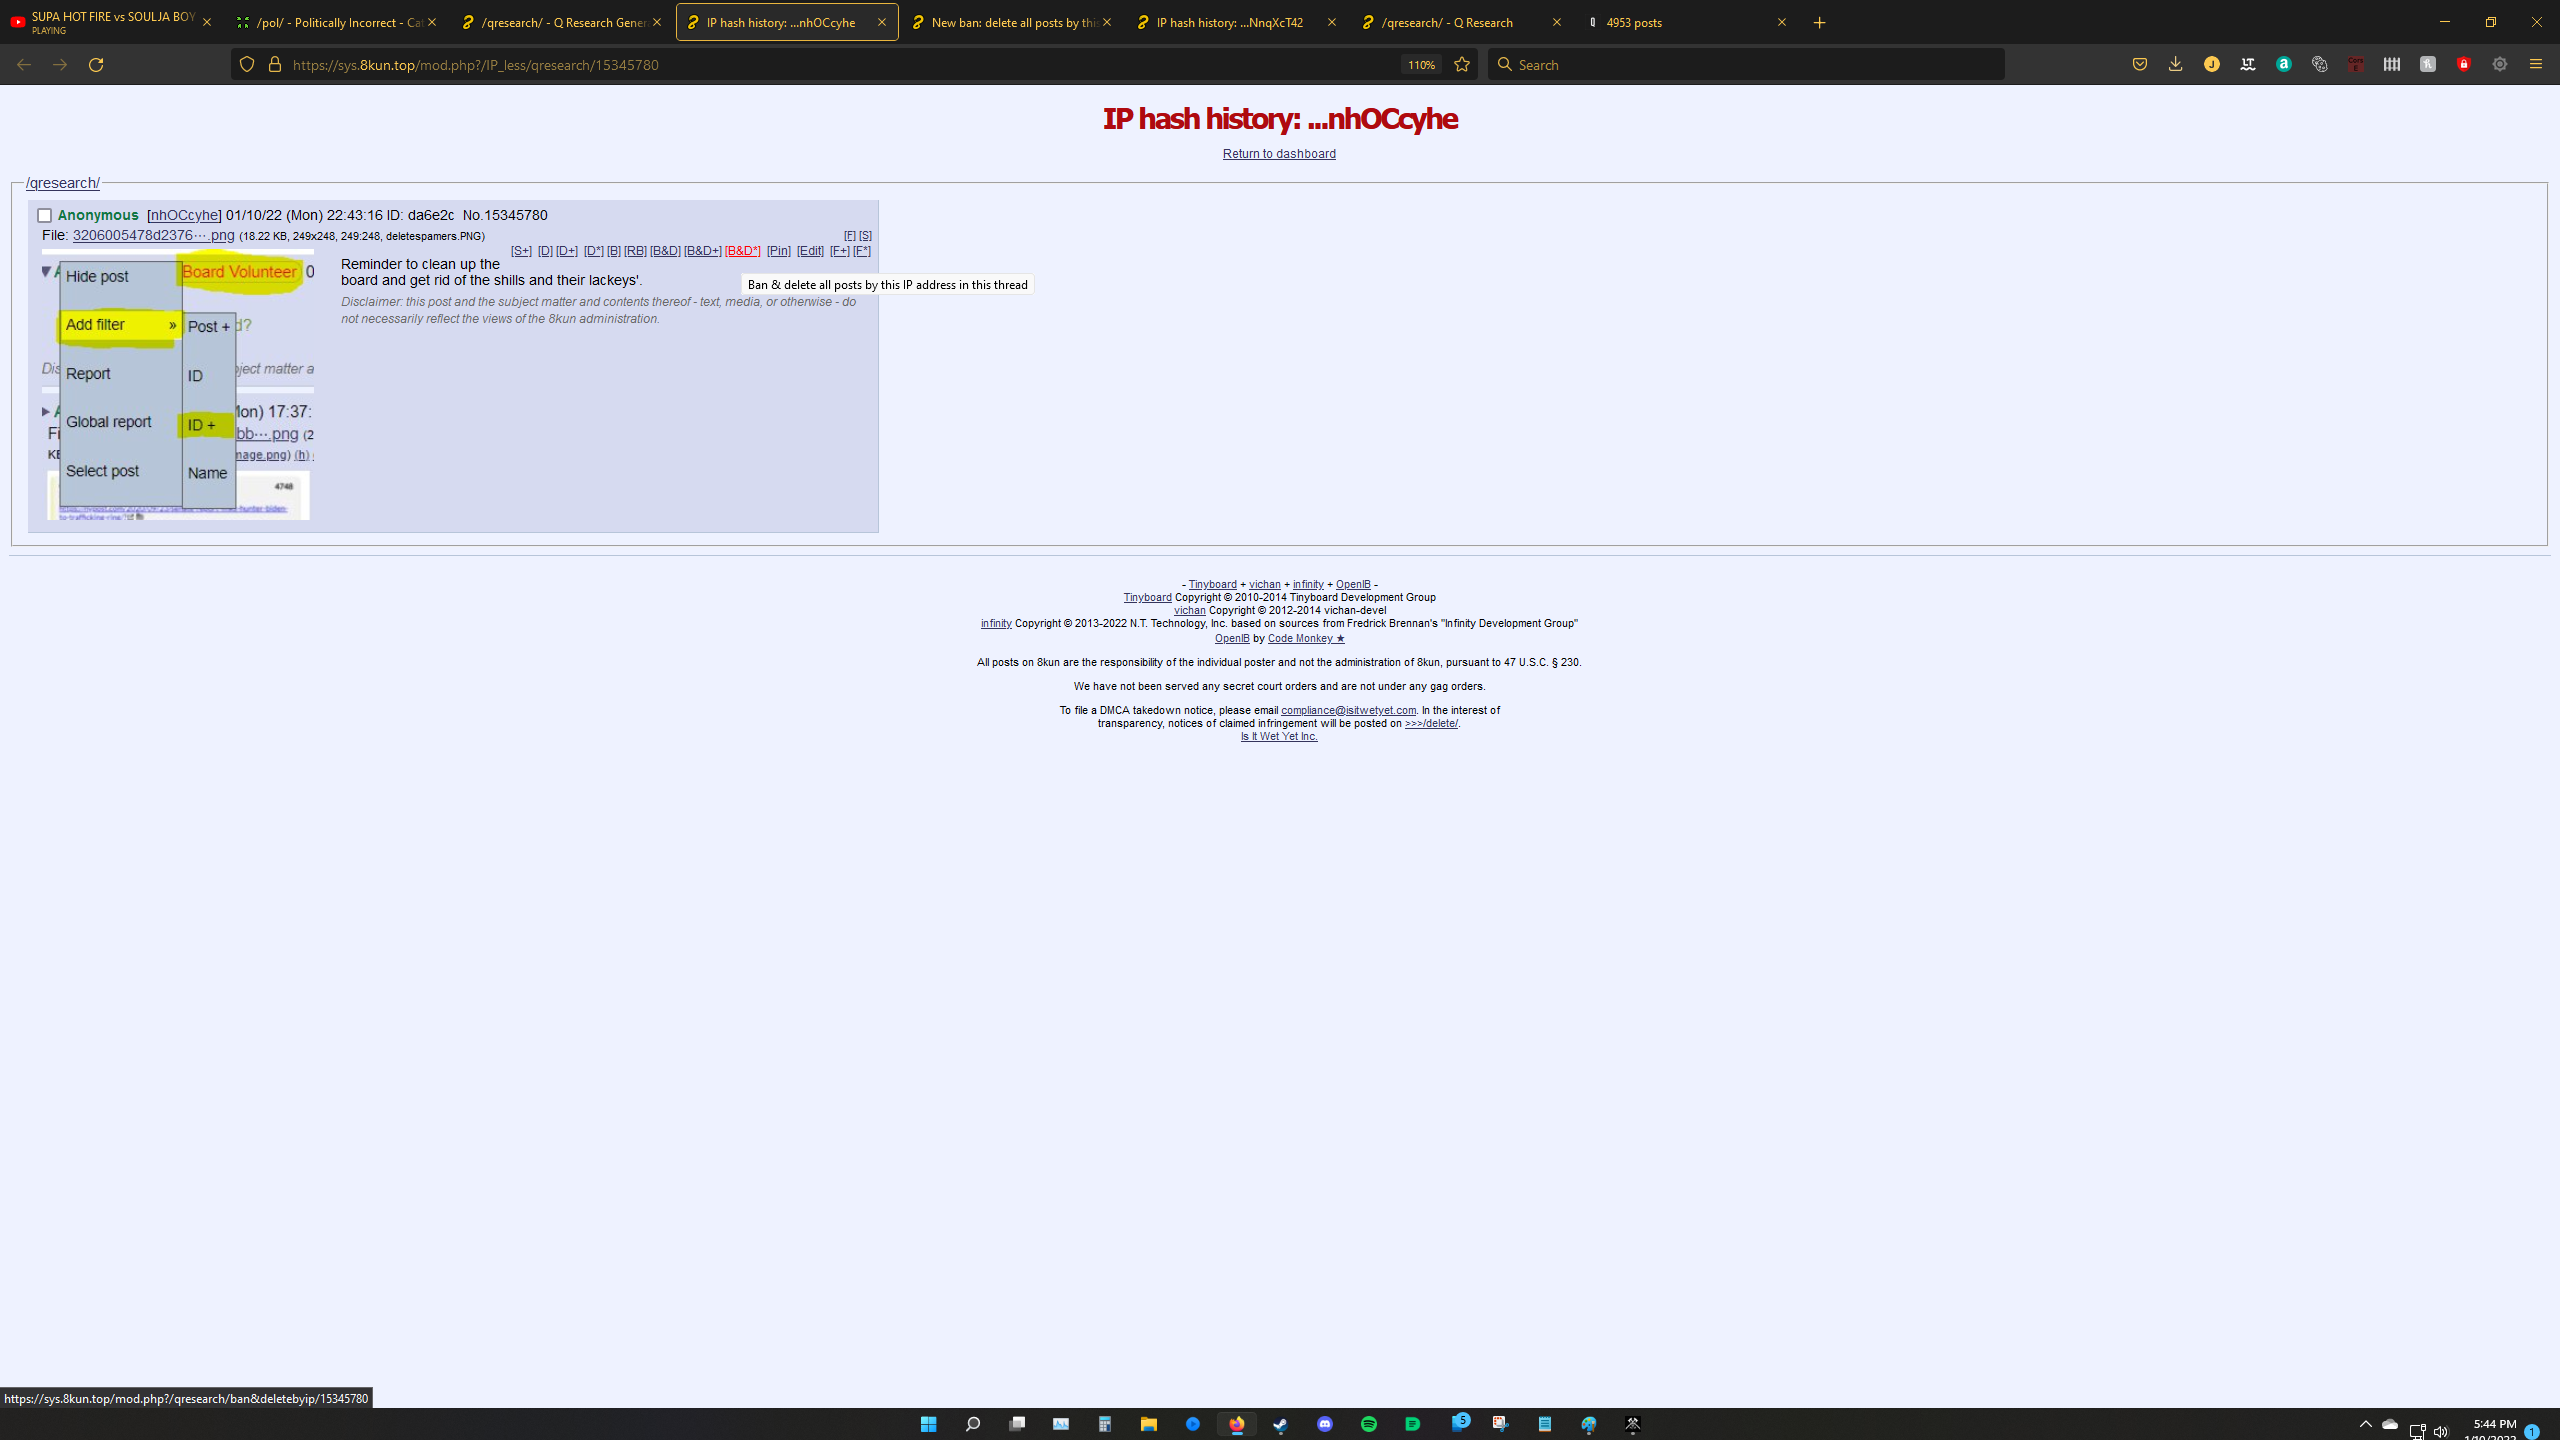Open File Explorer from the taskbar
This screenshot has height=1440, width=2560.
pos(1148,1424)
